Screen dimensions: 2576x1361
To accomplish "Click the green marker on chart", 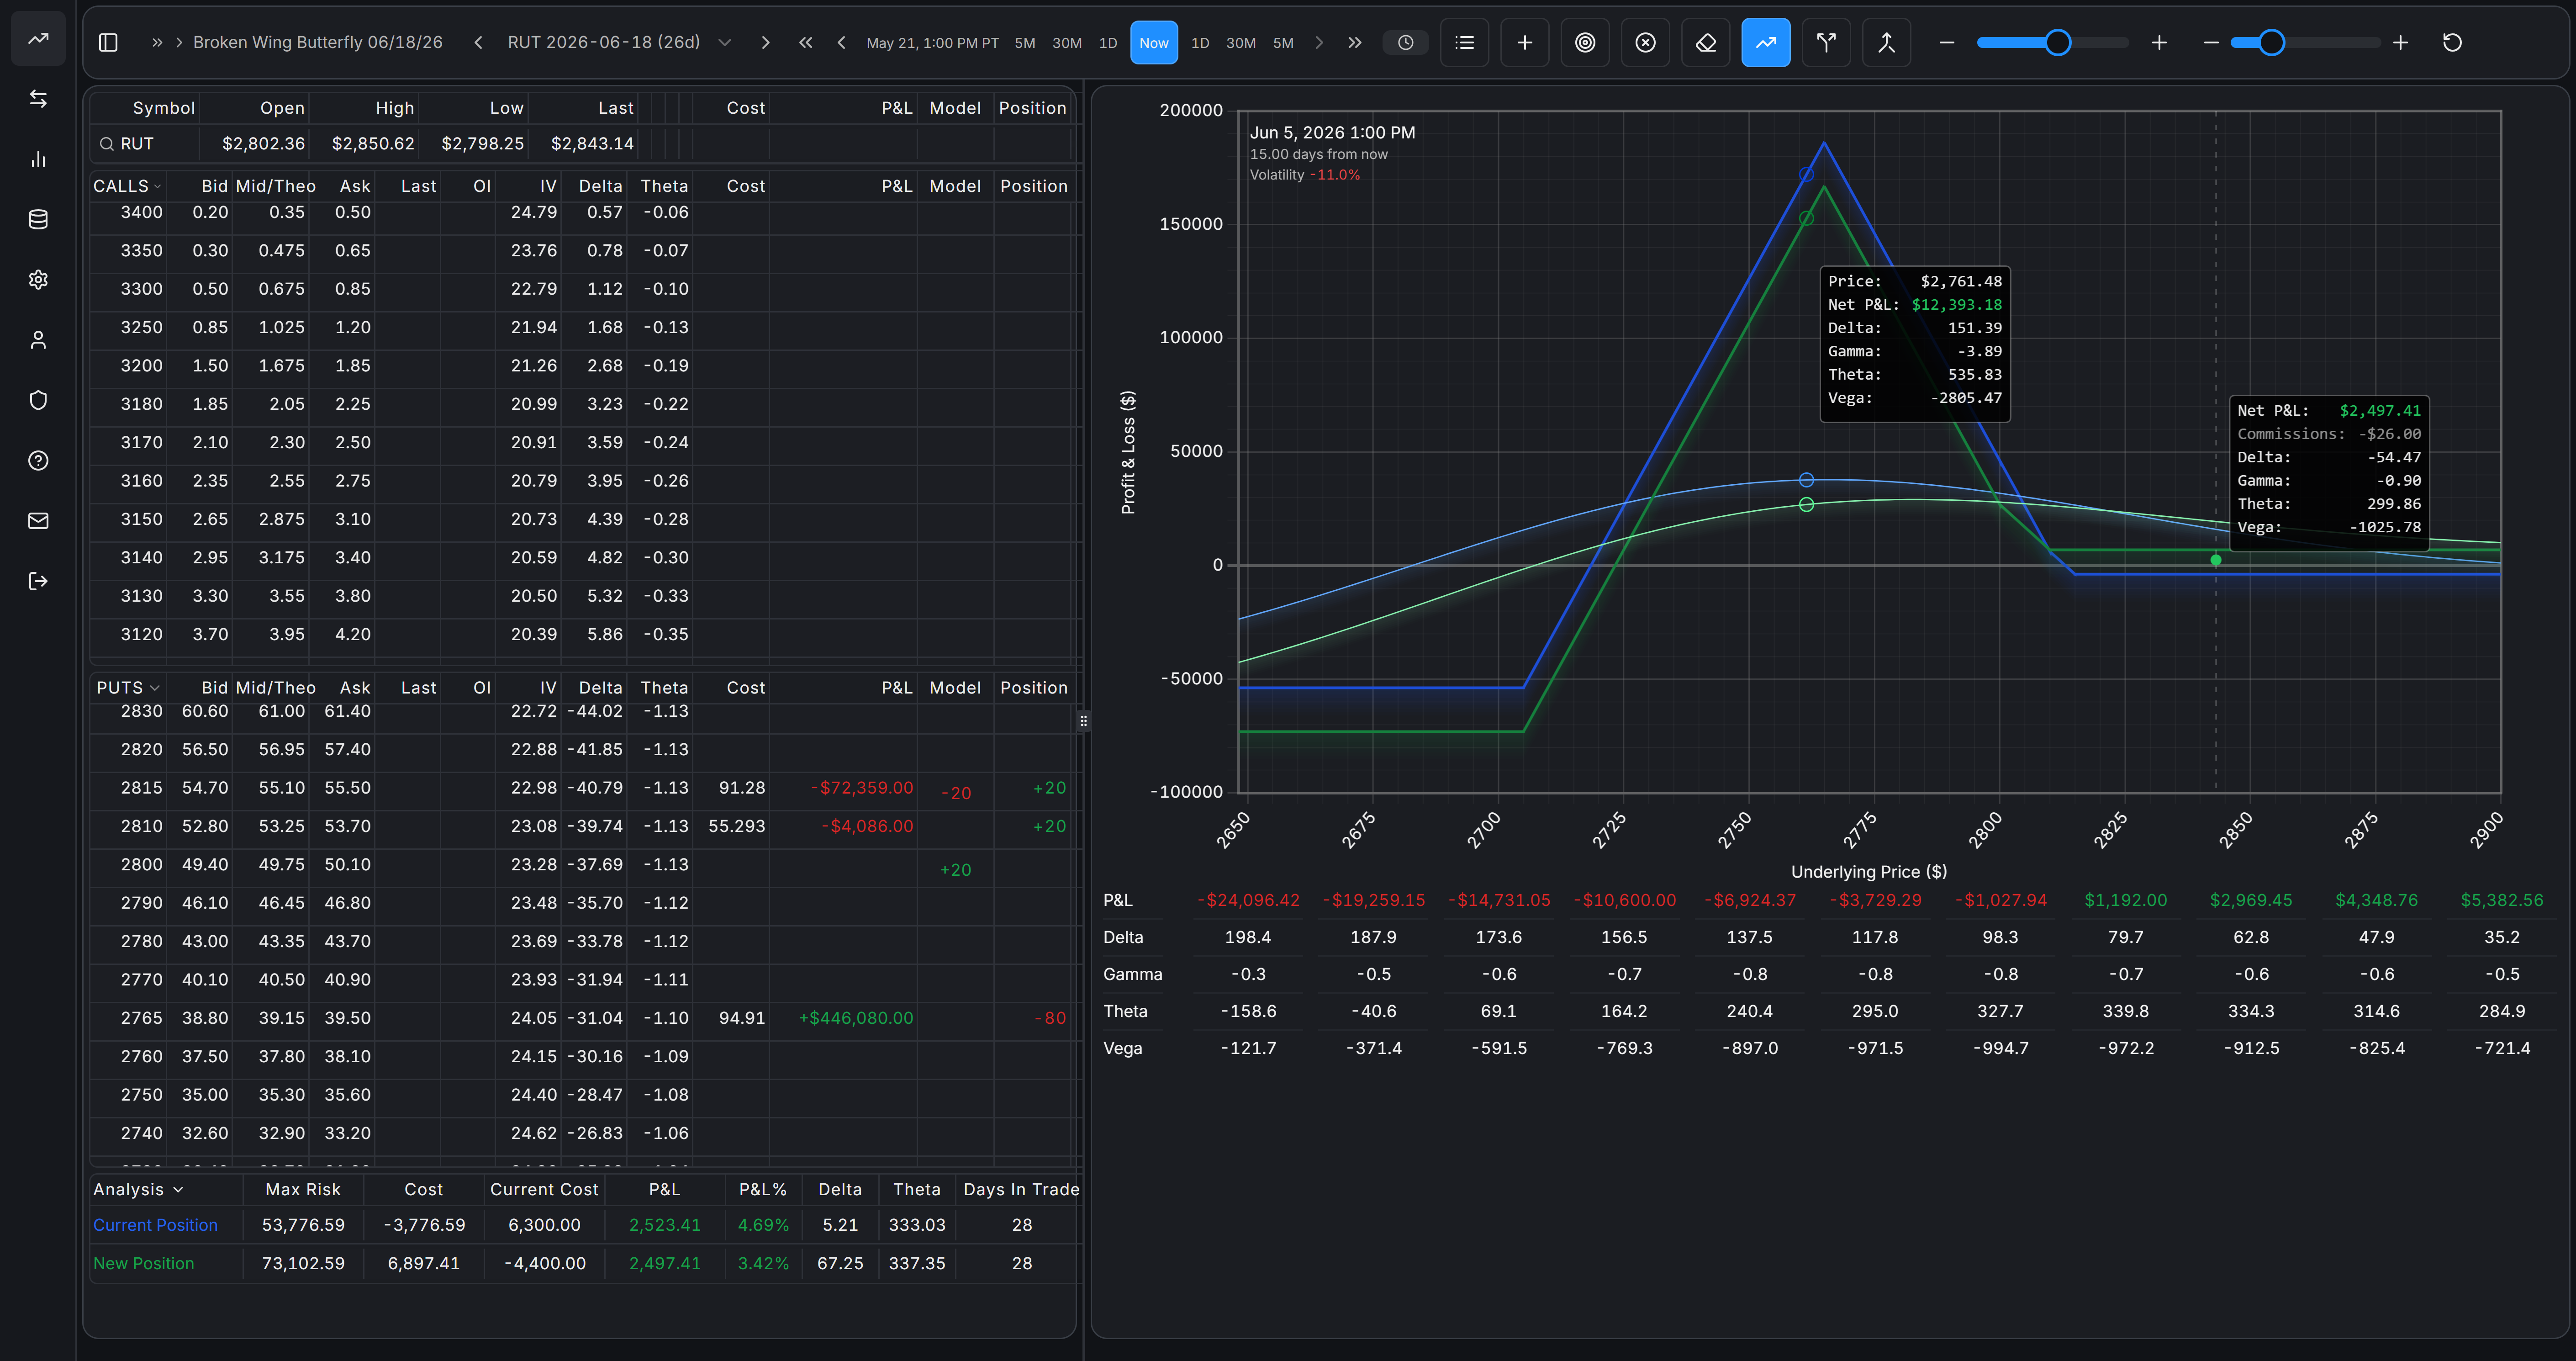I will [x=2215, y=560].
